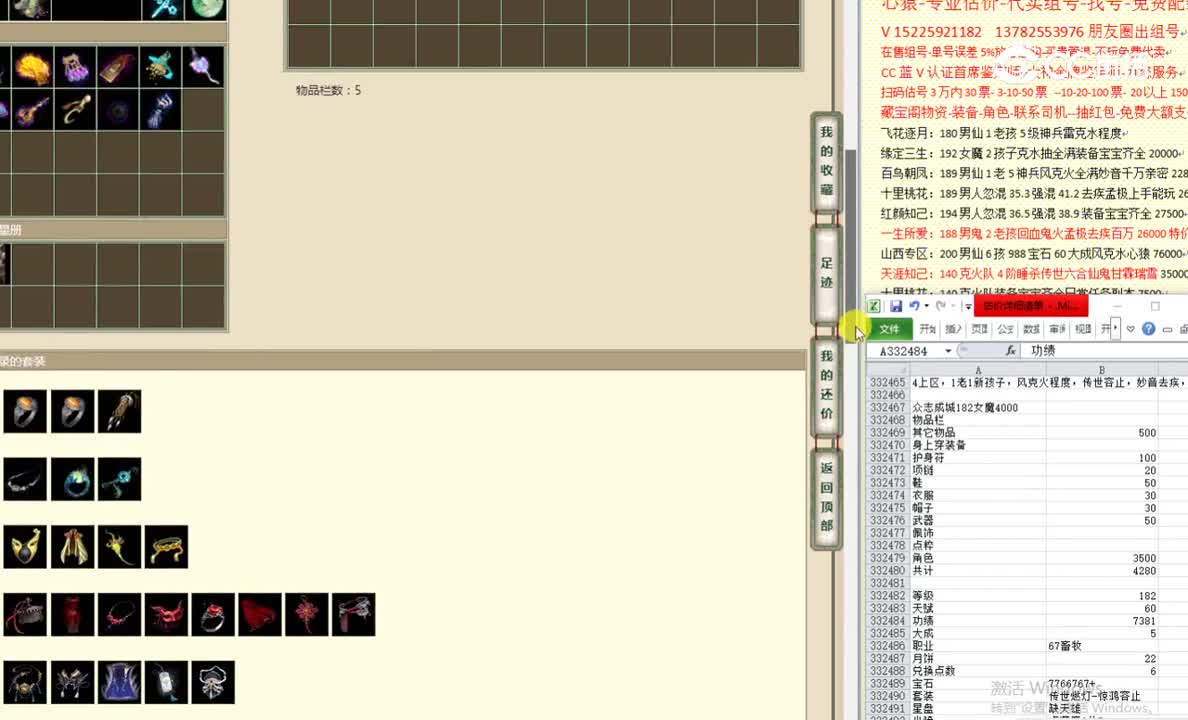Click the fx insert function icon

coord(1011,351)
